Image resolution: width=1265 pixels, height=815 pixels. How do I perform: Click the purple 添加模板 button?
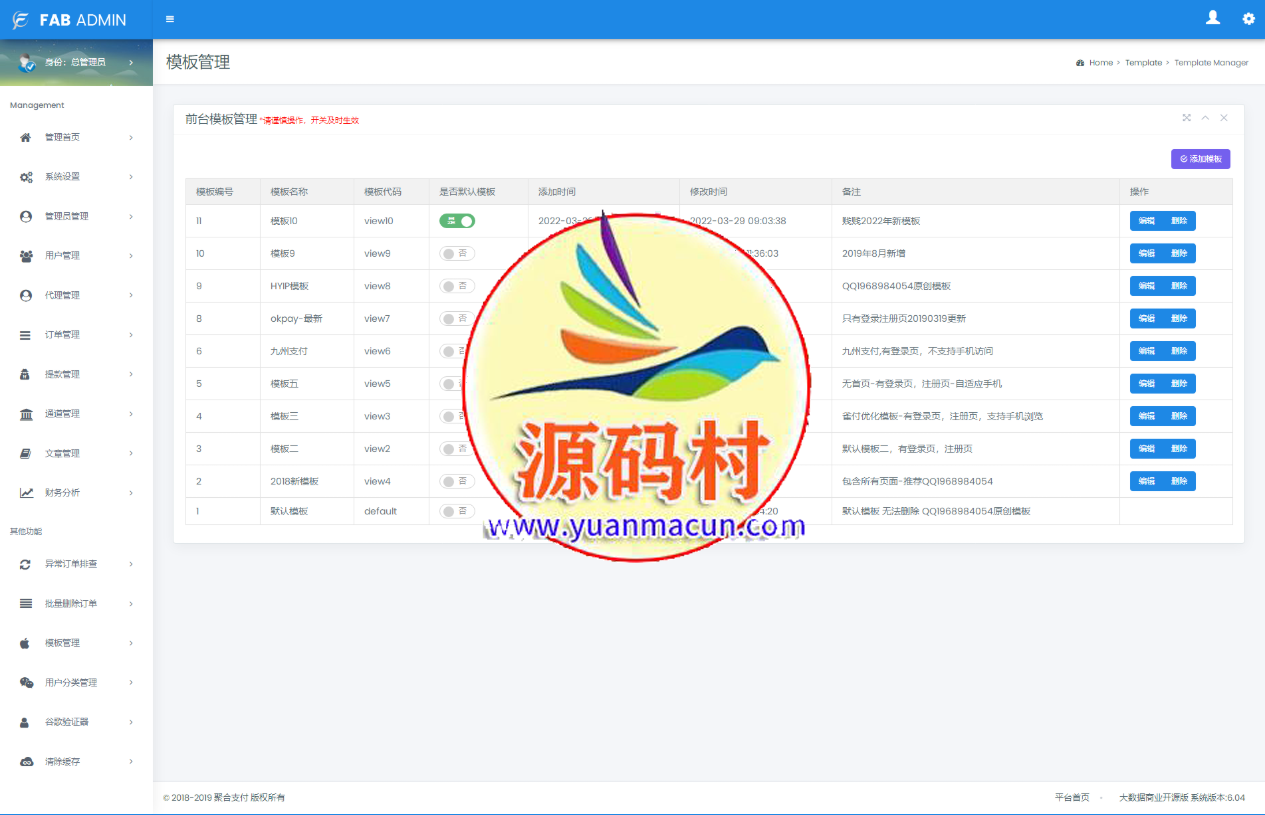click(x=1200, y=159)
